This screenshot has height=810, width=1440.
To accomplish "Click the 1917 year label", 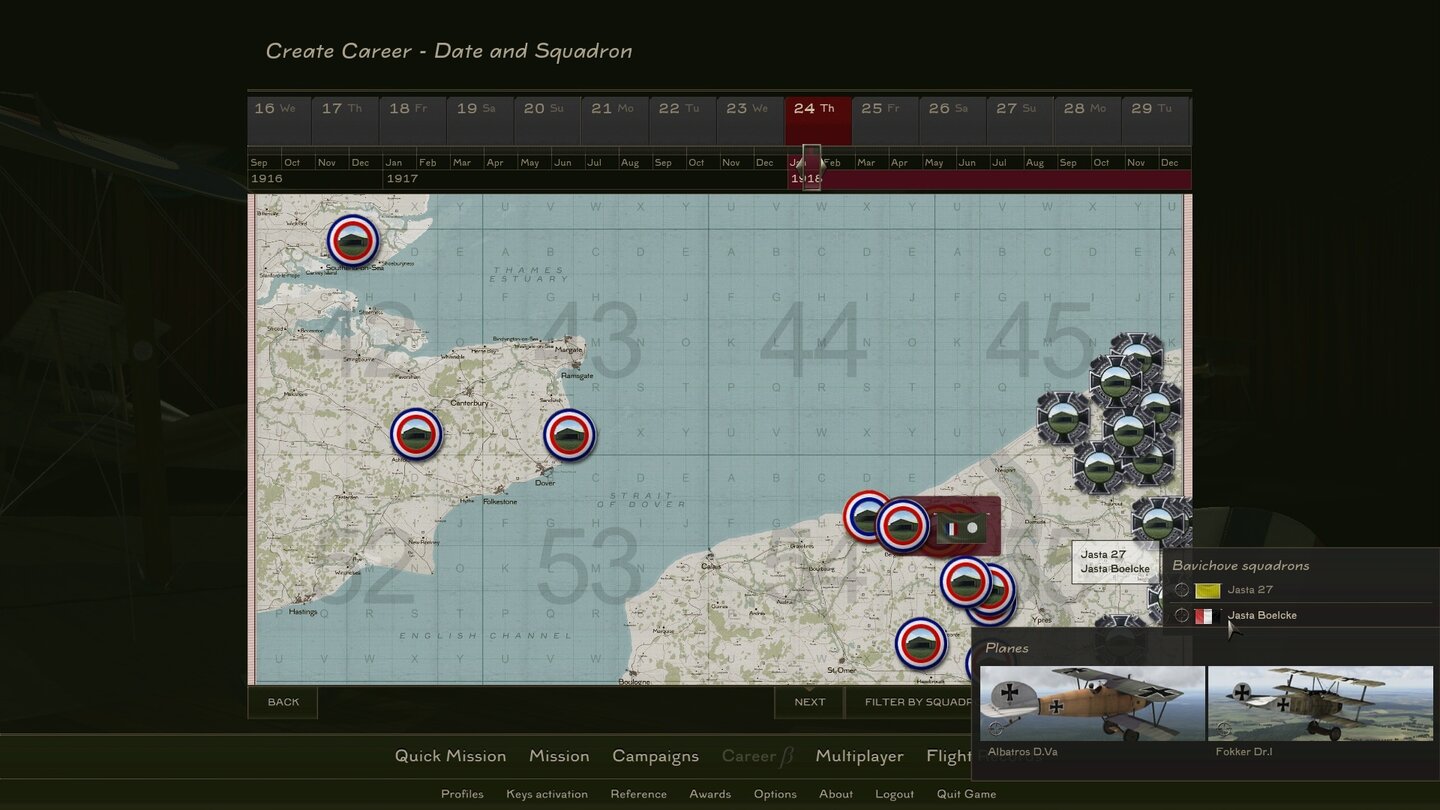I will [x=402, y=179].
